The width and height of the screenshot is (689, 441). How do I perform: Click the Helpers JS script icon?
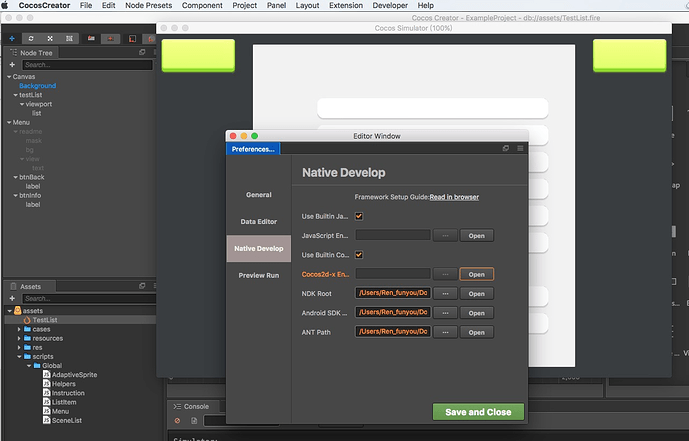coord(47,384)
